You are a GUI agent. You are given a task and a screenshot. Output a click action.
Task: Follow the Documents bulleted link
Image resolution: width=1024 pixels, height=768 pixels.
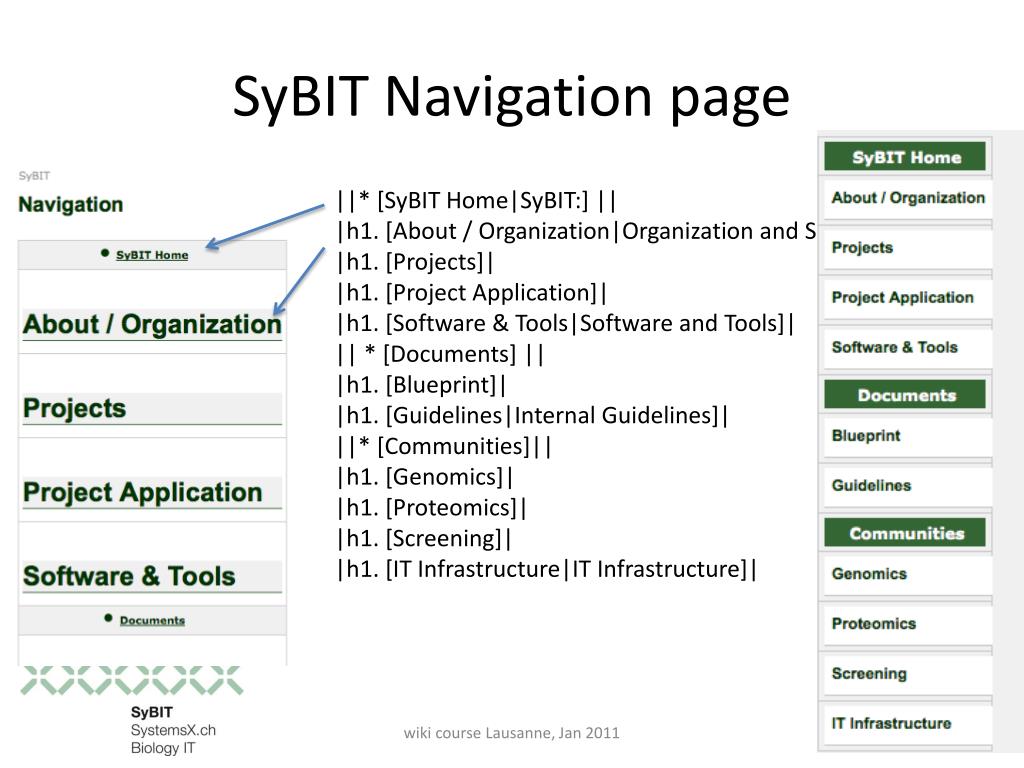pyautogui.click(x=152, y=620)
